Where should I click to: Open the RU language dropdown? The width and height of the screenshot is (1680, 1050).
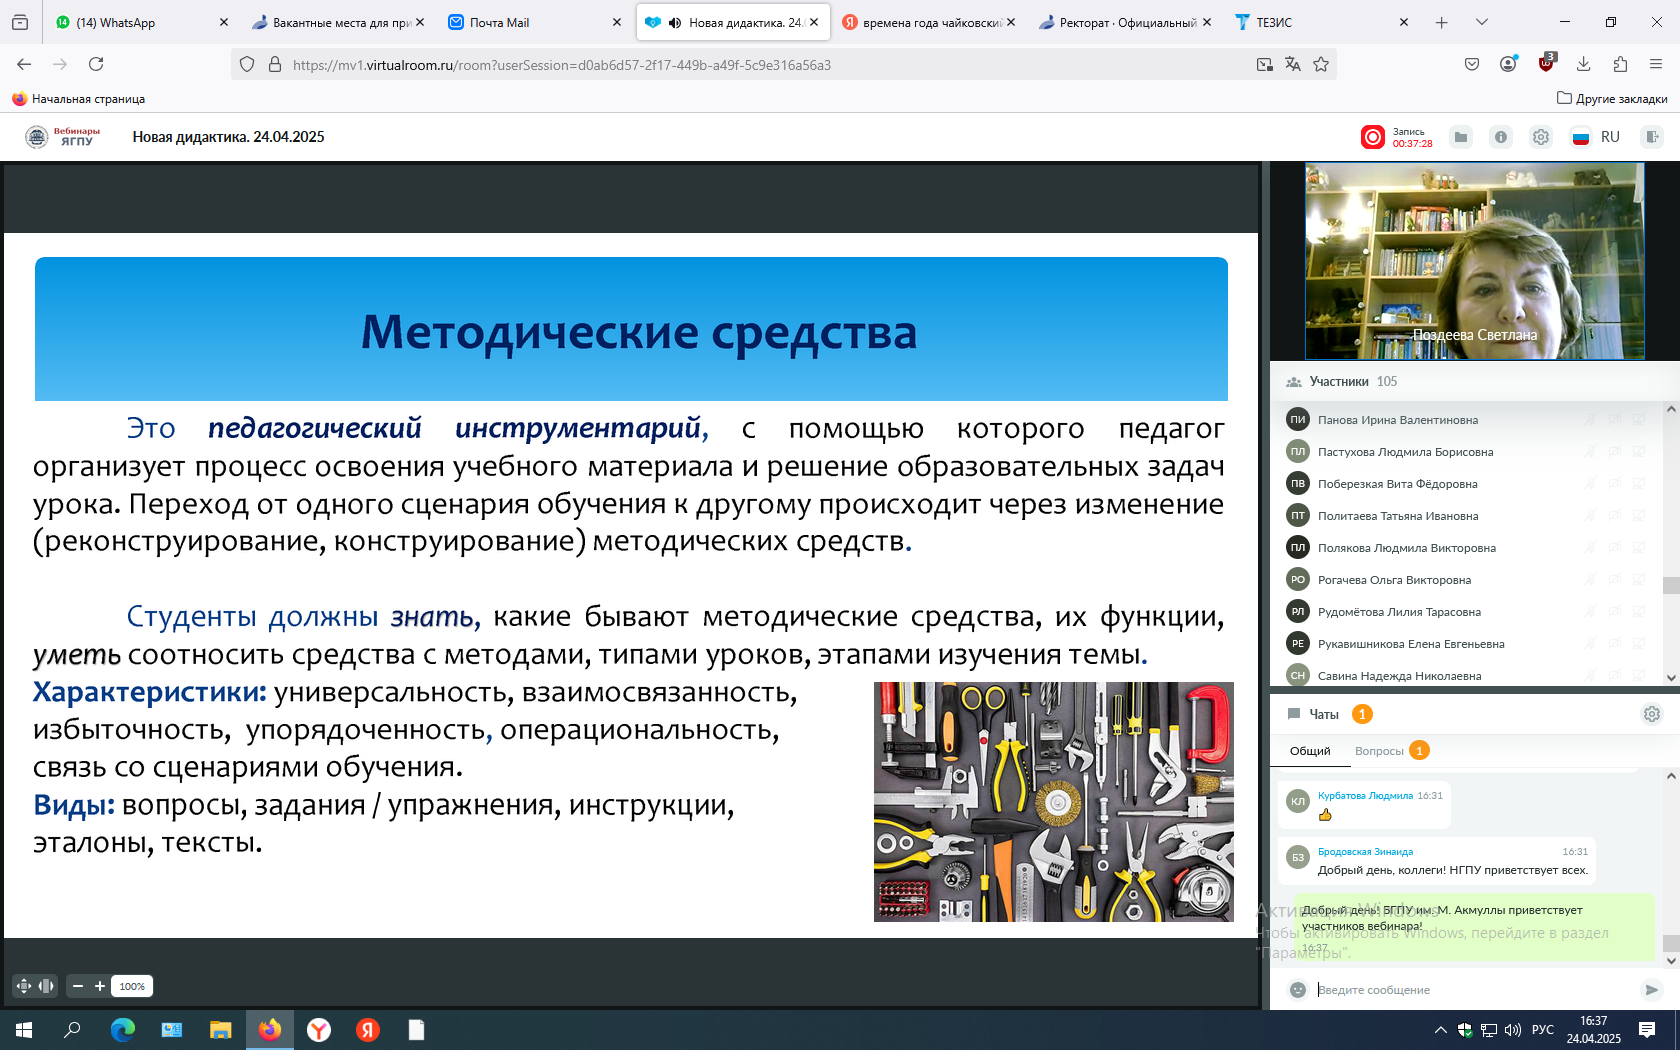[x=1597, y=137]
